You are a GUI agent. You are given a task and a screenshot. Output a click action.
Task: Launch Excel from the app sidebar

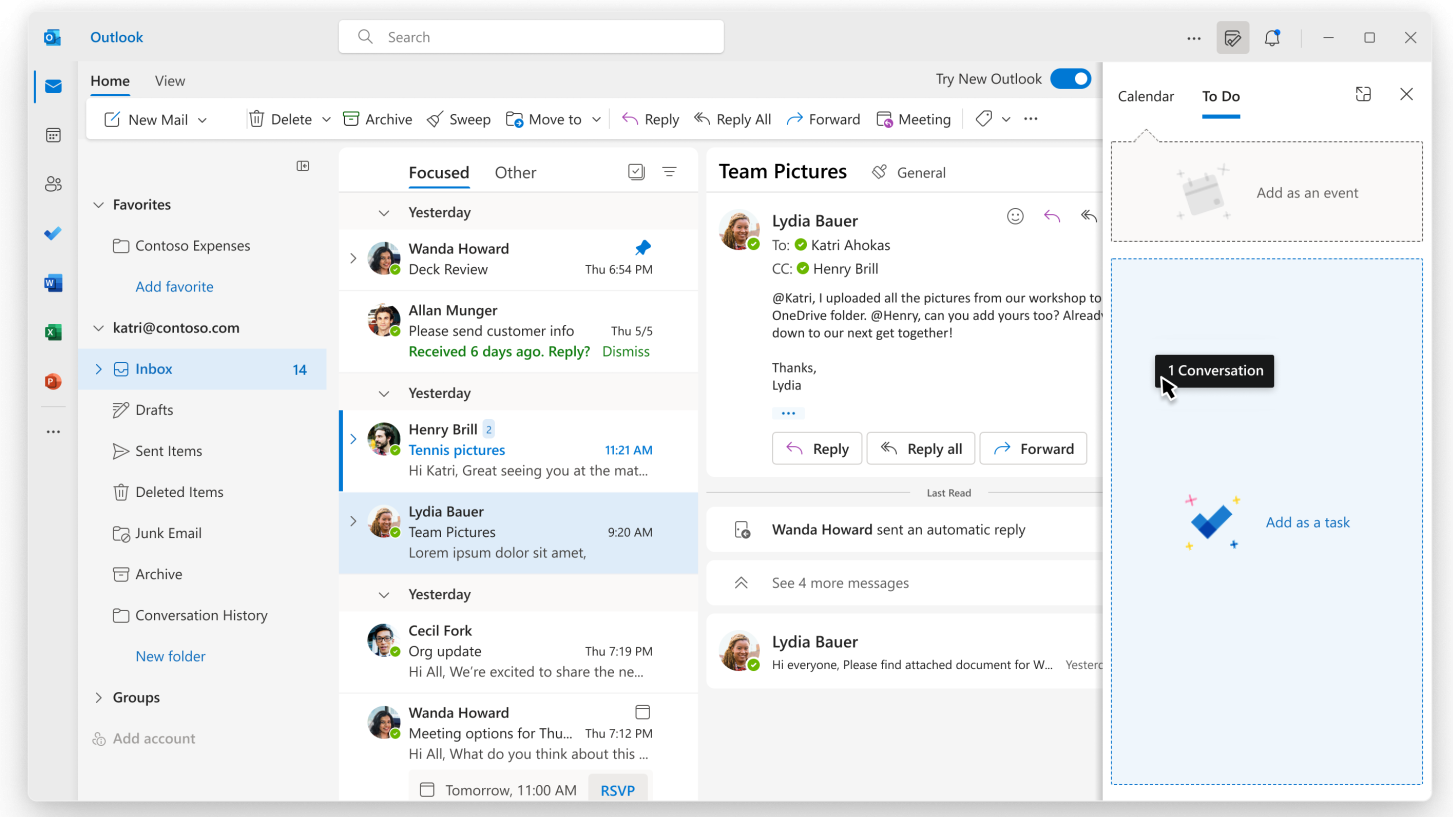click(x=53, y=332)
